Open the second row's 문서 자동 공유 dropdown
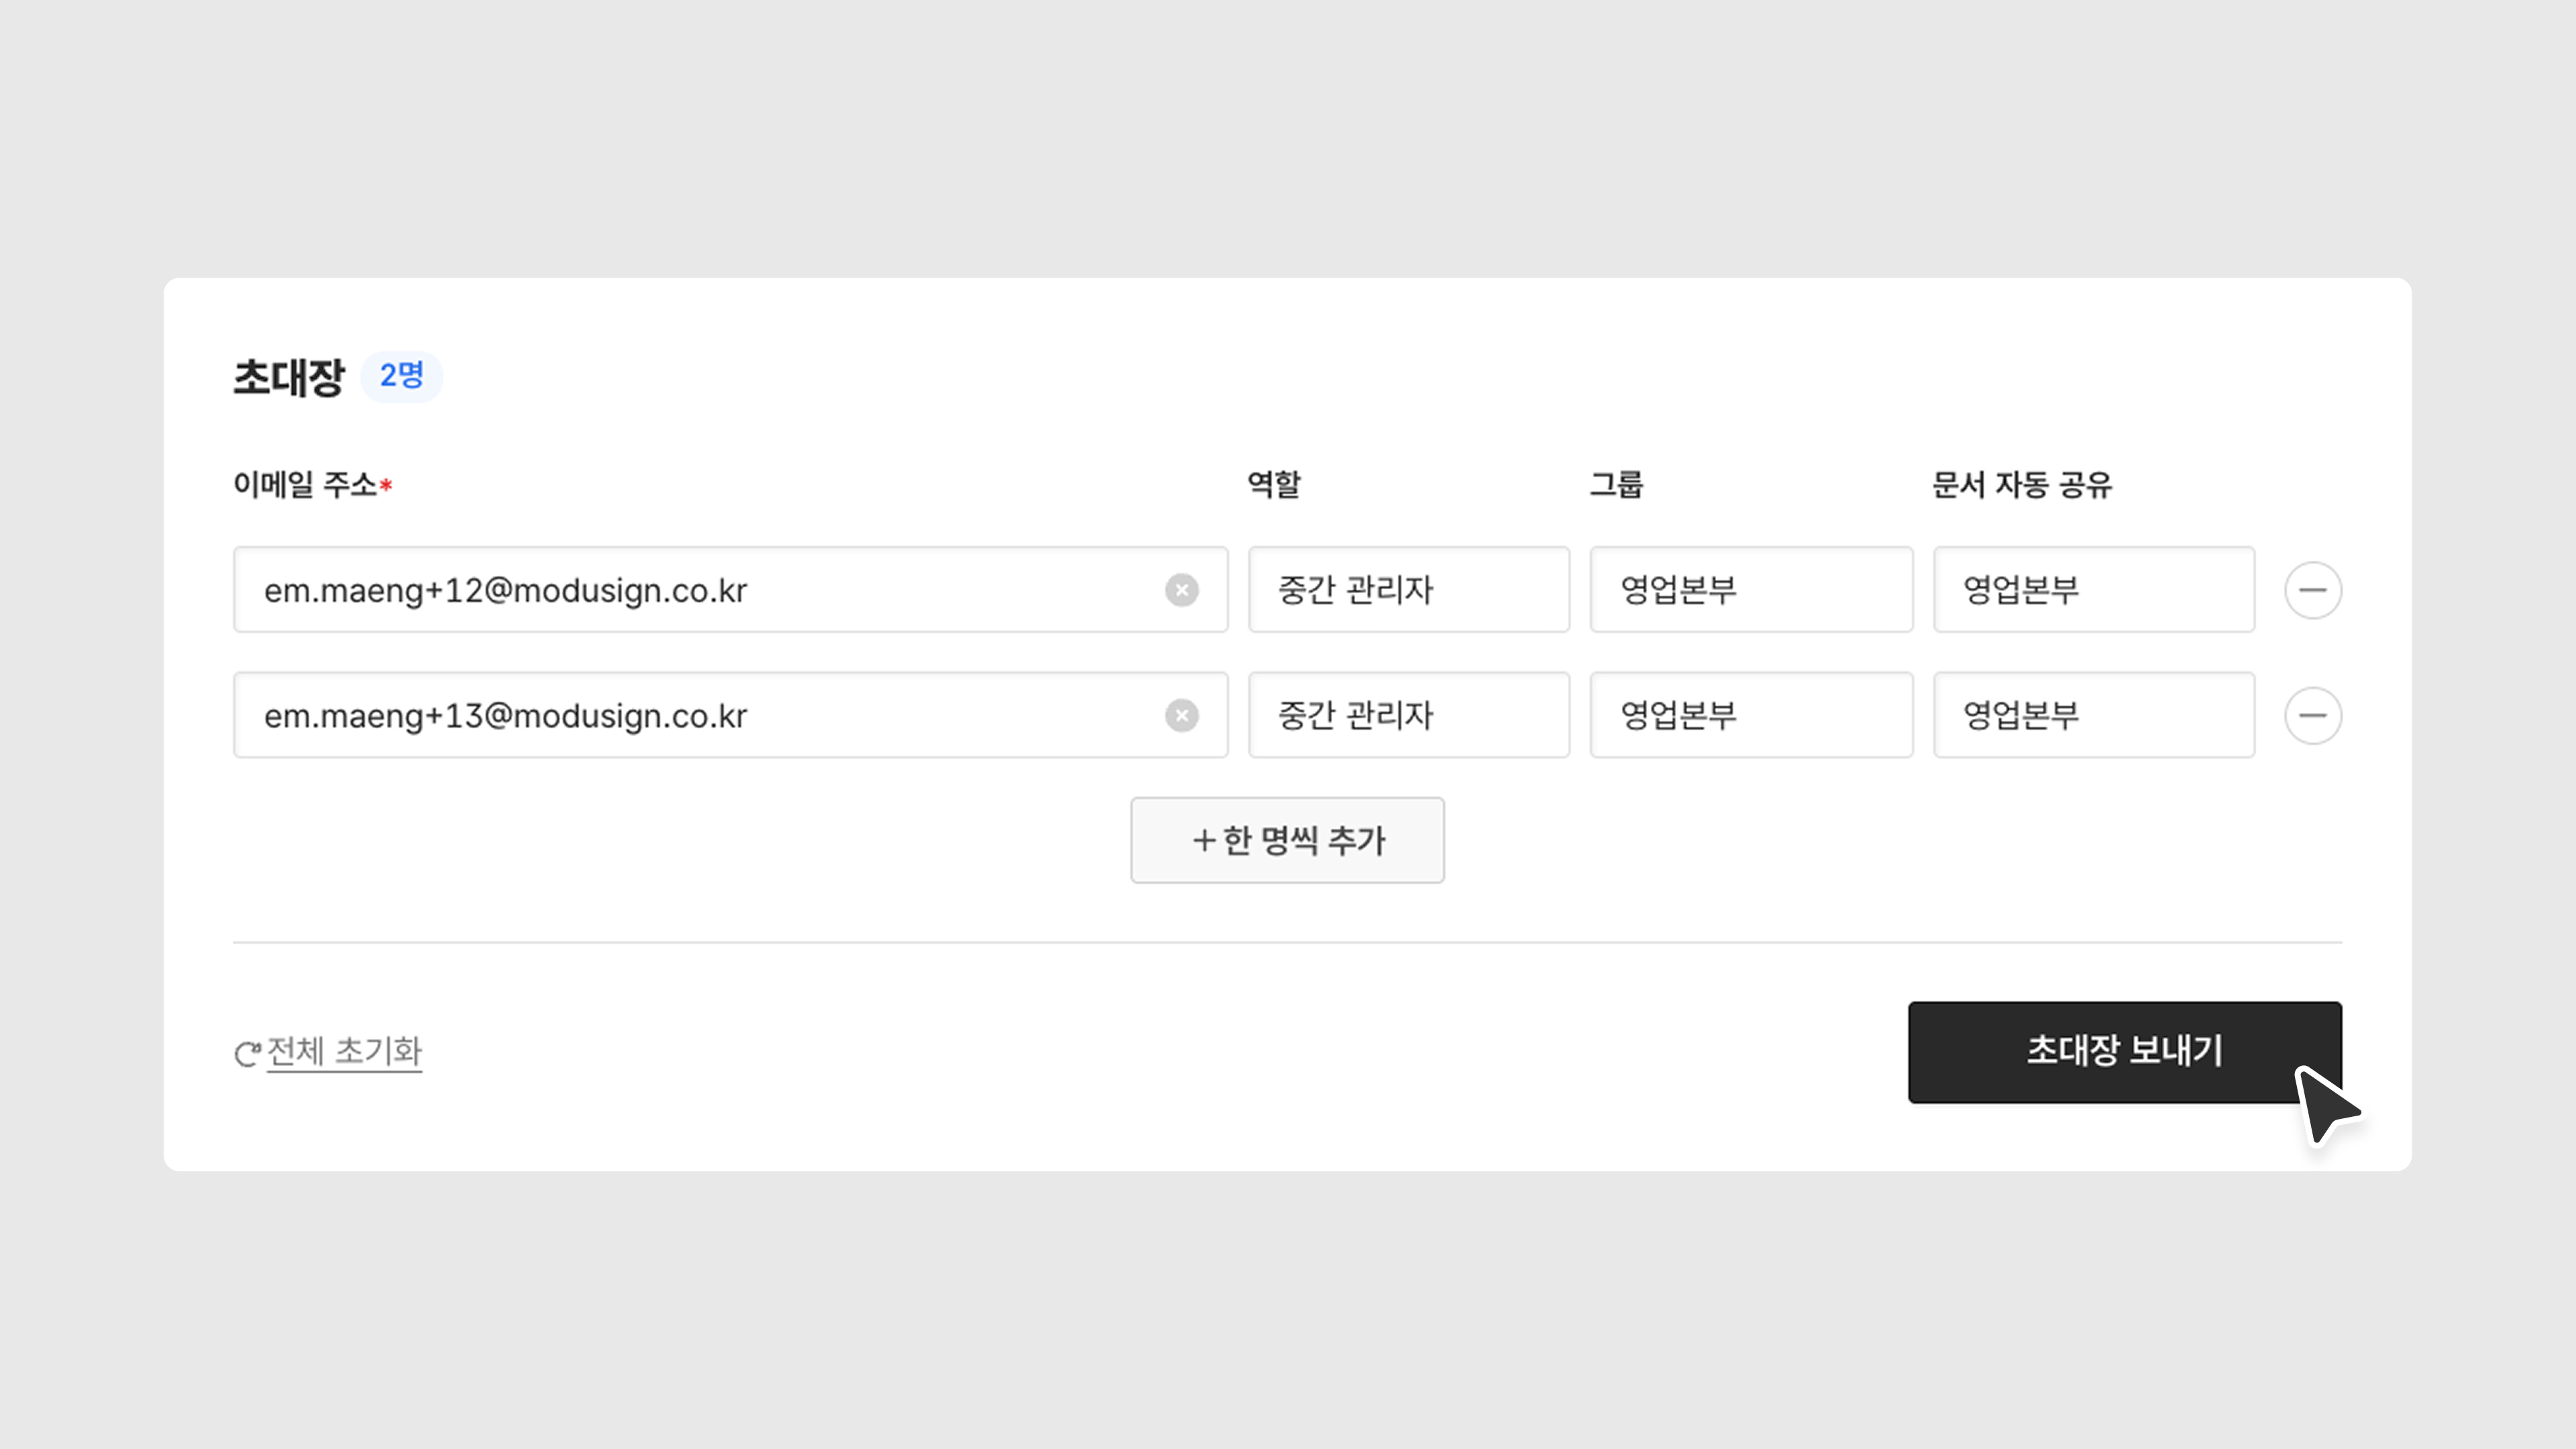 tap(2093, 715)
